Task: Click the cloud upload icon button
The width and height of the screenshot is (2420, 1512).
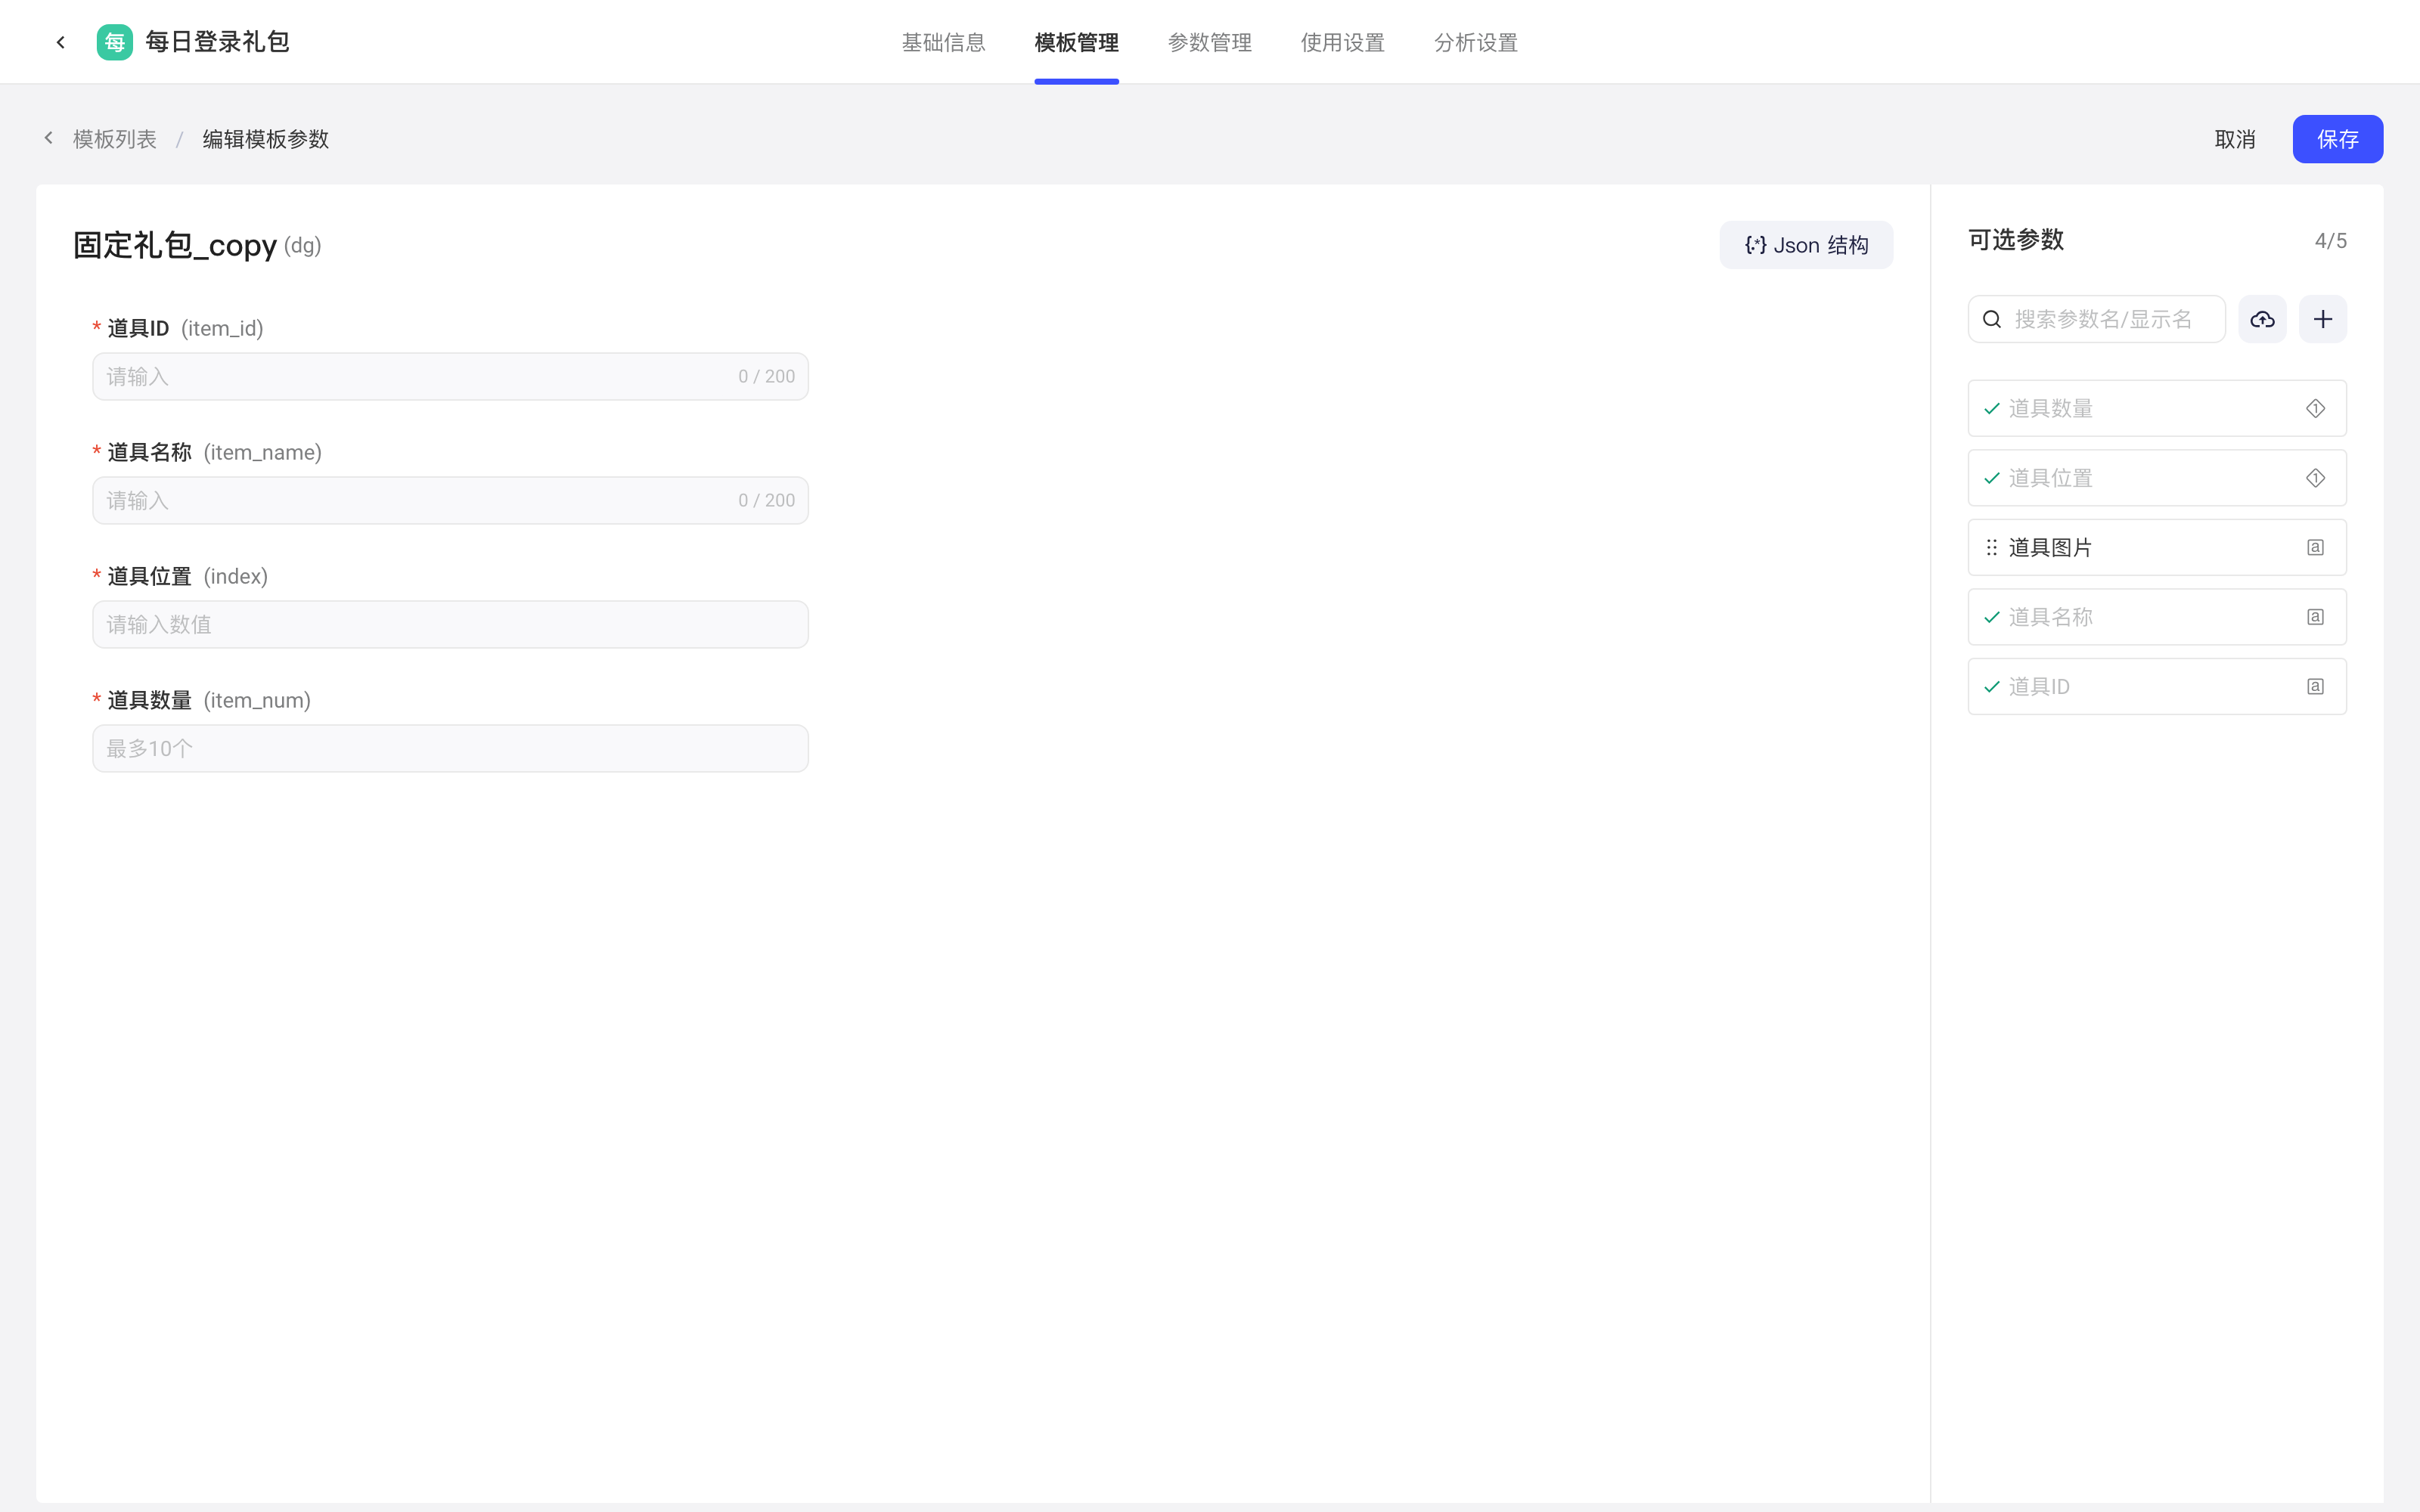Action: (2262, 319)
